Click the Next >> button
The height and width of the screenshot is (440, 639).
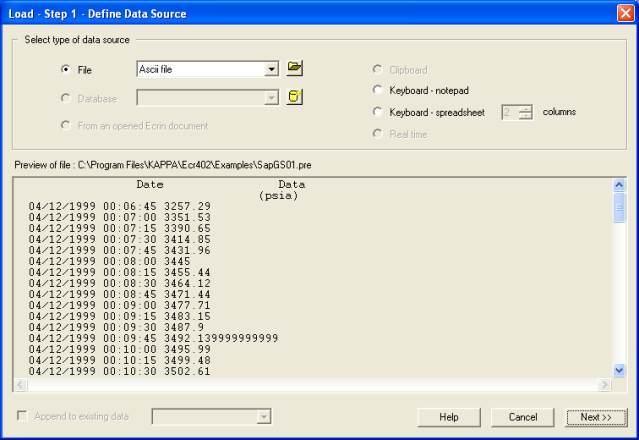coord(588,416)
